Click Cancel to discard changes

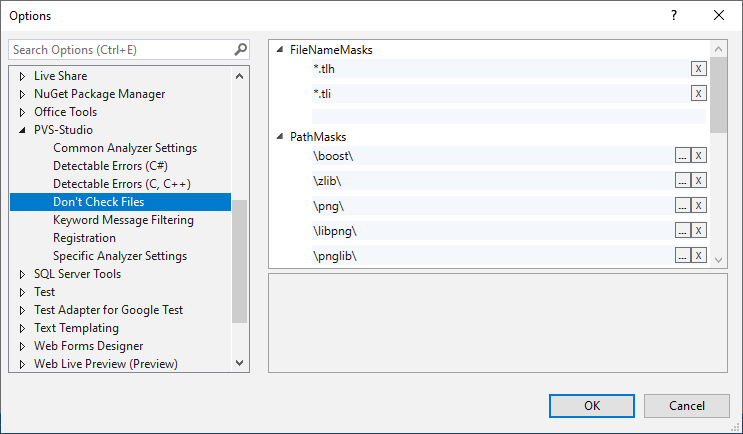click(686, 405)
